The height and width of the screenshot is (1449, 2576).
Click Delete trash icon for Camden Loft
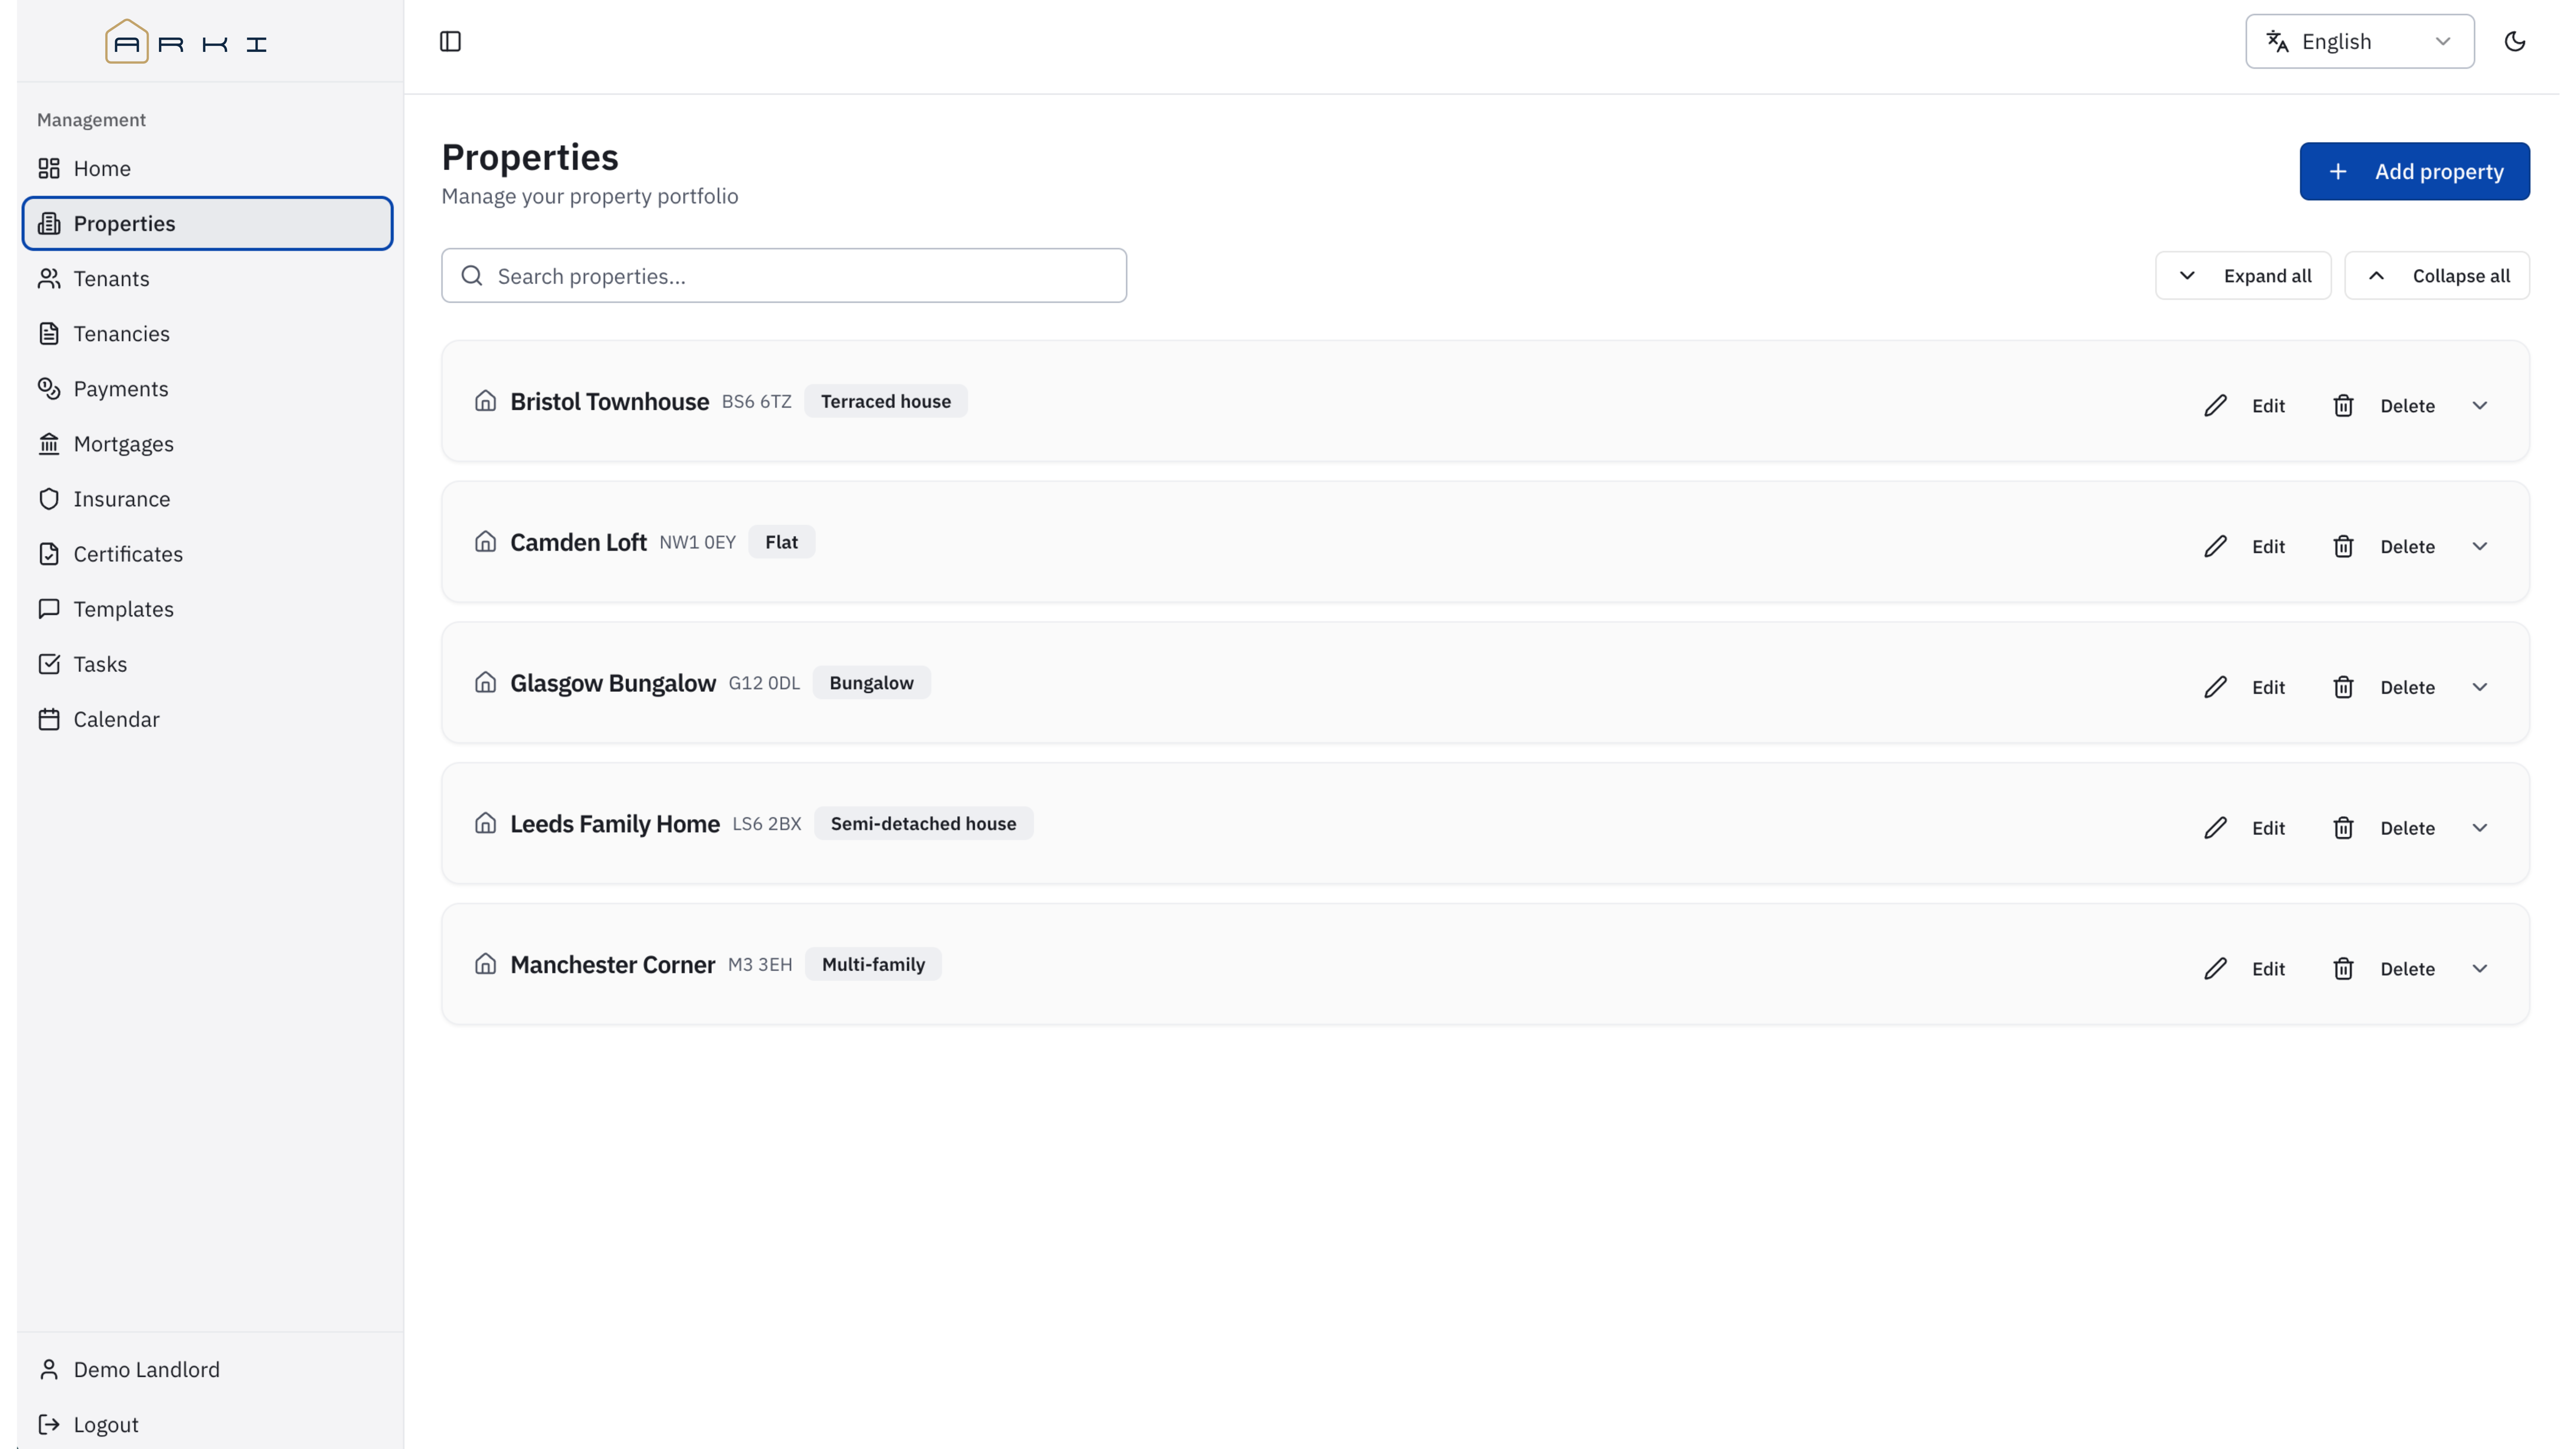[2343, 546]
